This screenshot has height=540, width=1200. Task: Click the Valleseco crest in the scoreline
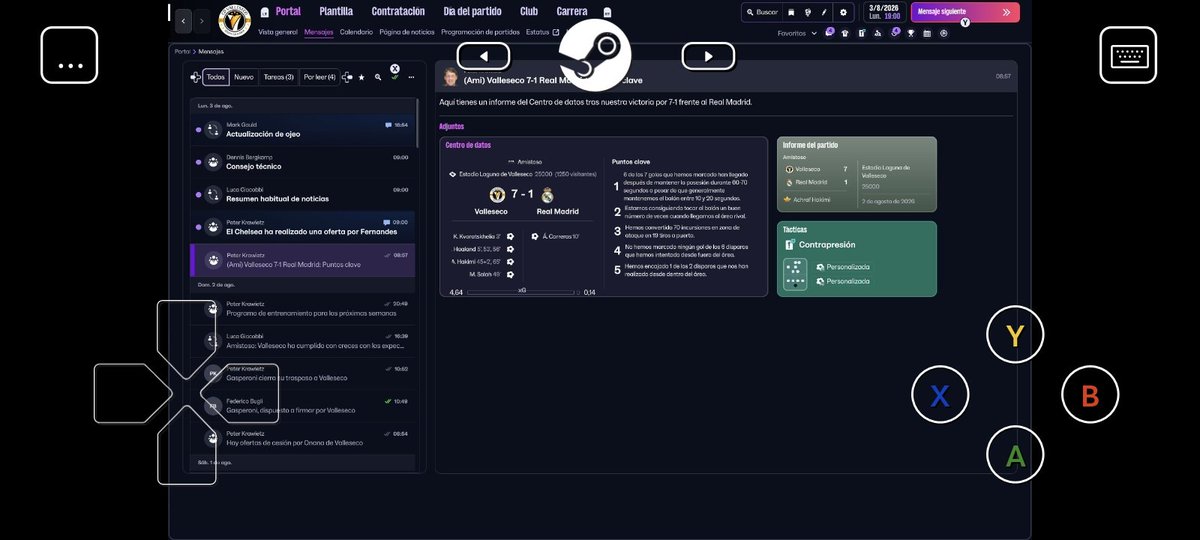(x=497, y=194)
